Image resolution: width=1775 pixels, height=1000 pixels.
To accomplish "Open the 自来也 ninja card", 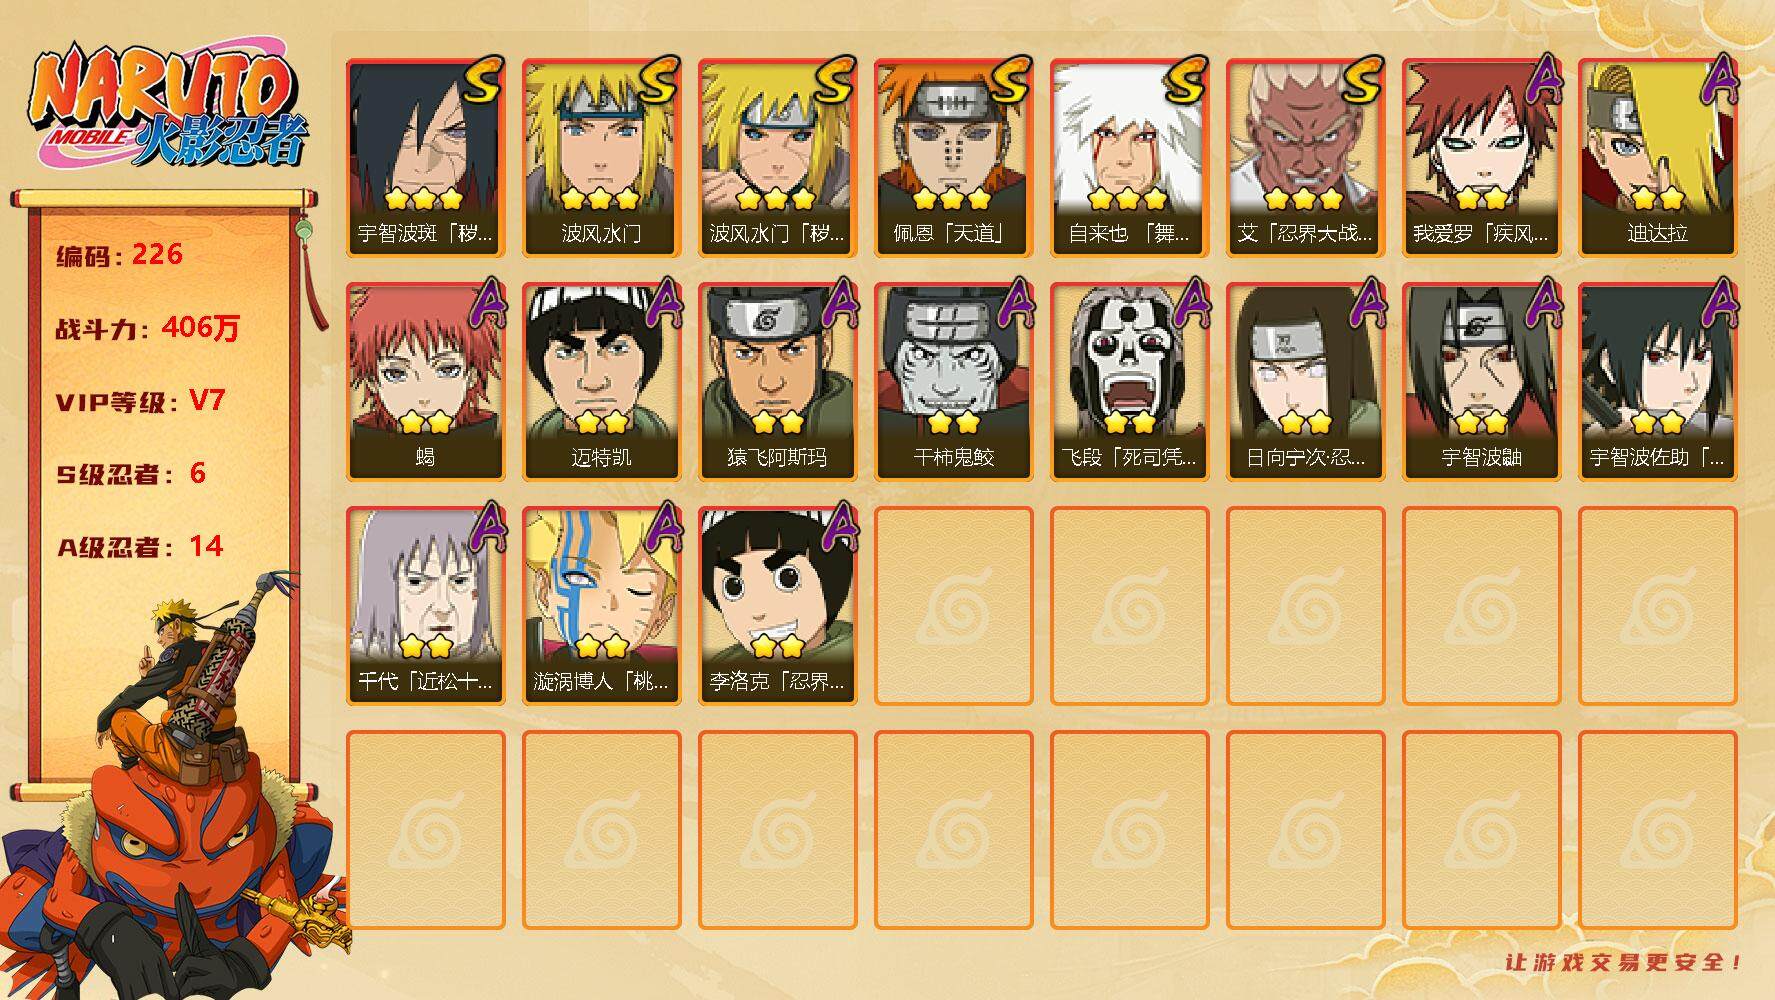I will [1130, 158].
